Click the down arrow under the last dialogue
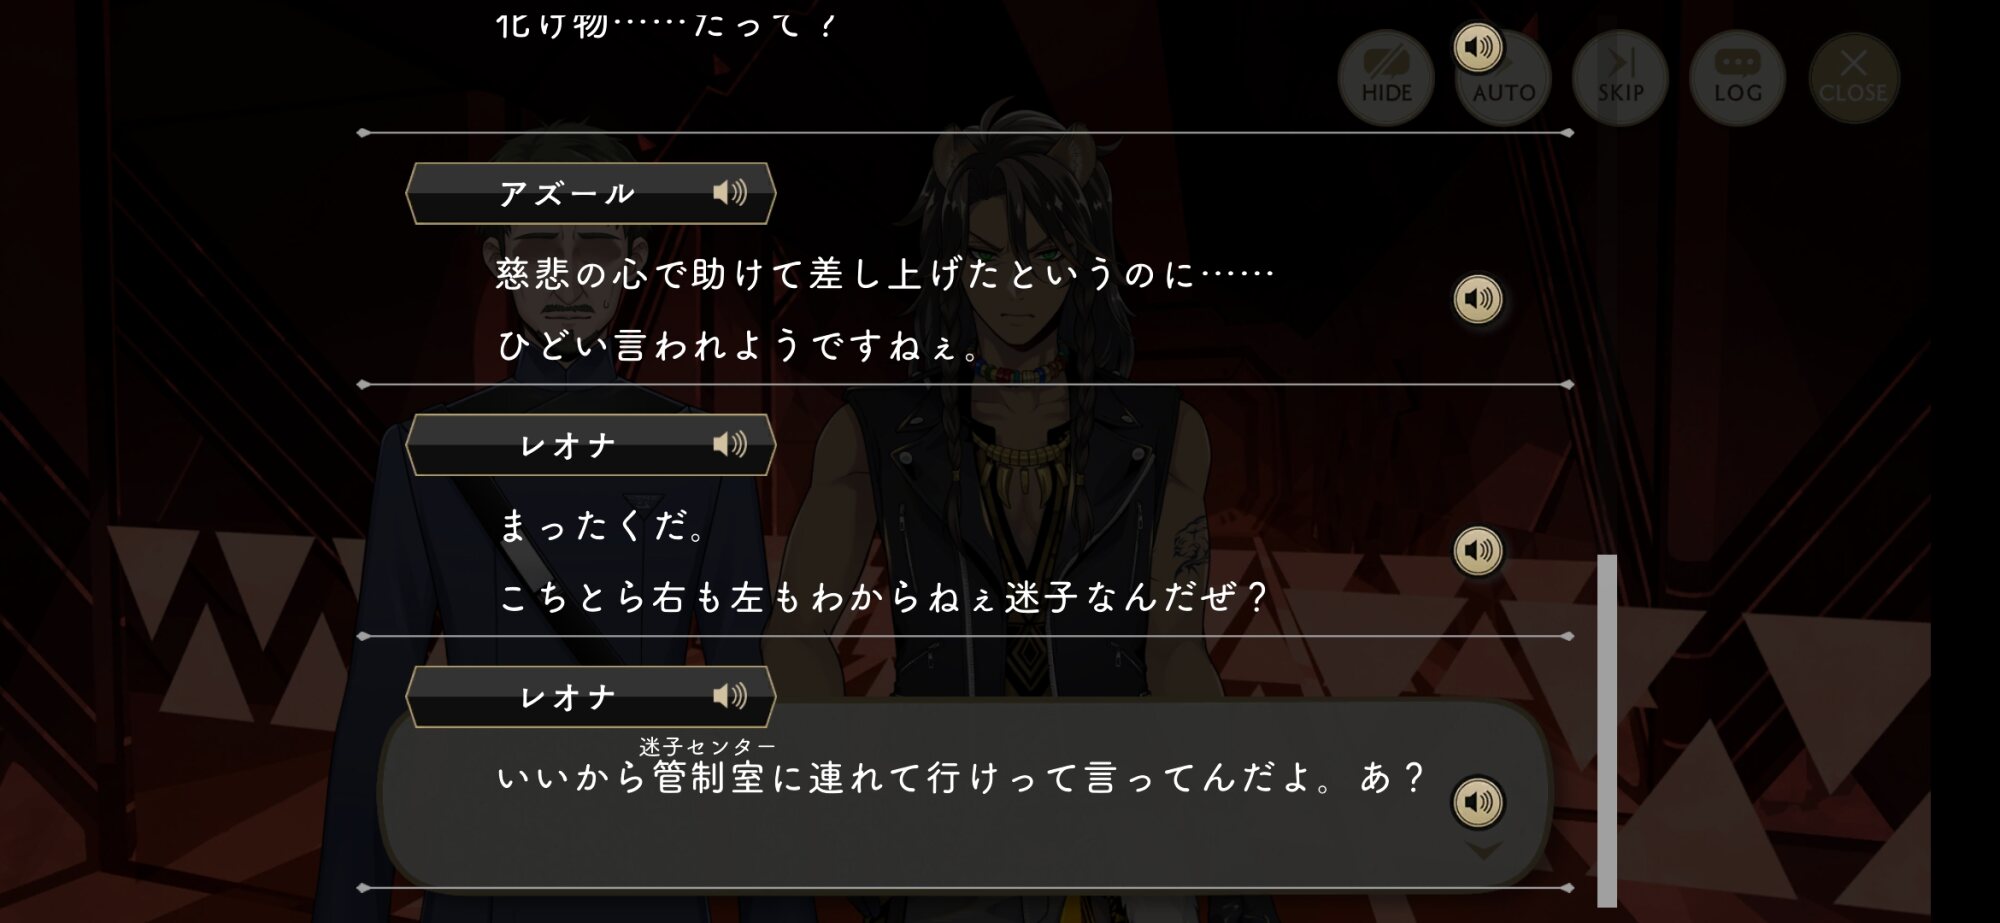Screen dimensions: 2000x923 [x=1483, y=850]
